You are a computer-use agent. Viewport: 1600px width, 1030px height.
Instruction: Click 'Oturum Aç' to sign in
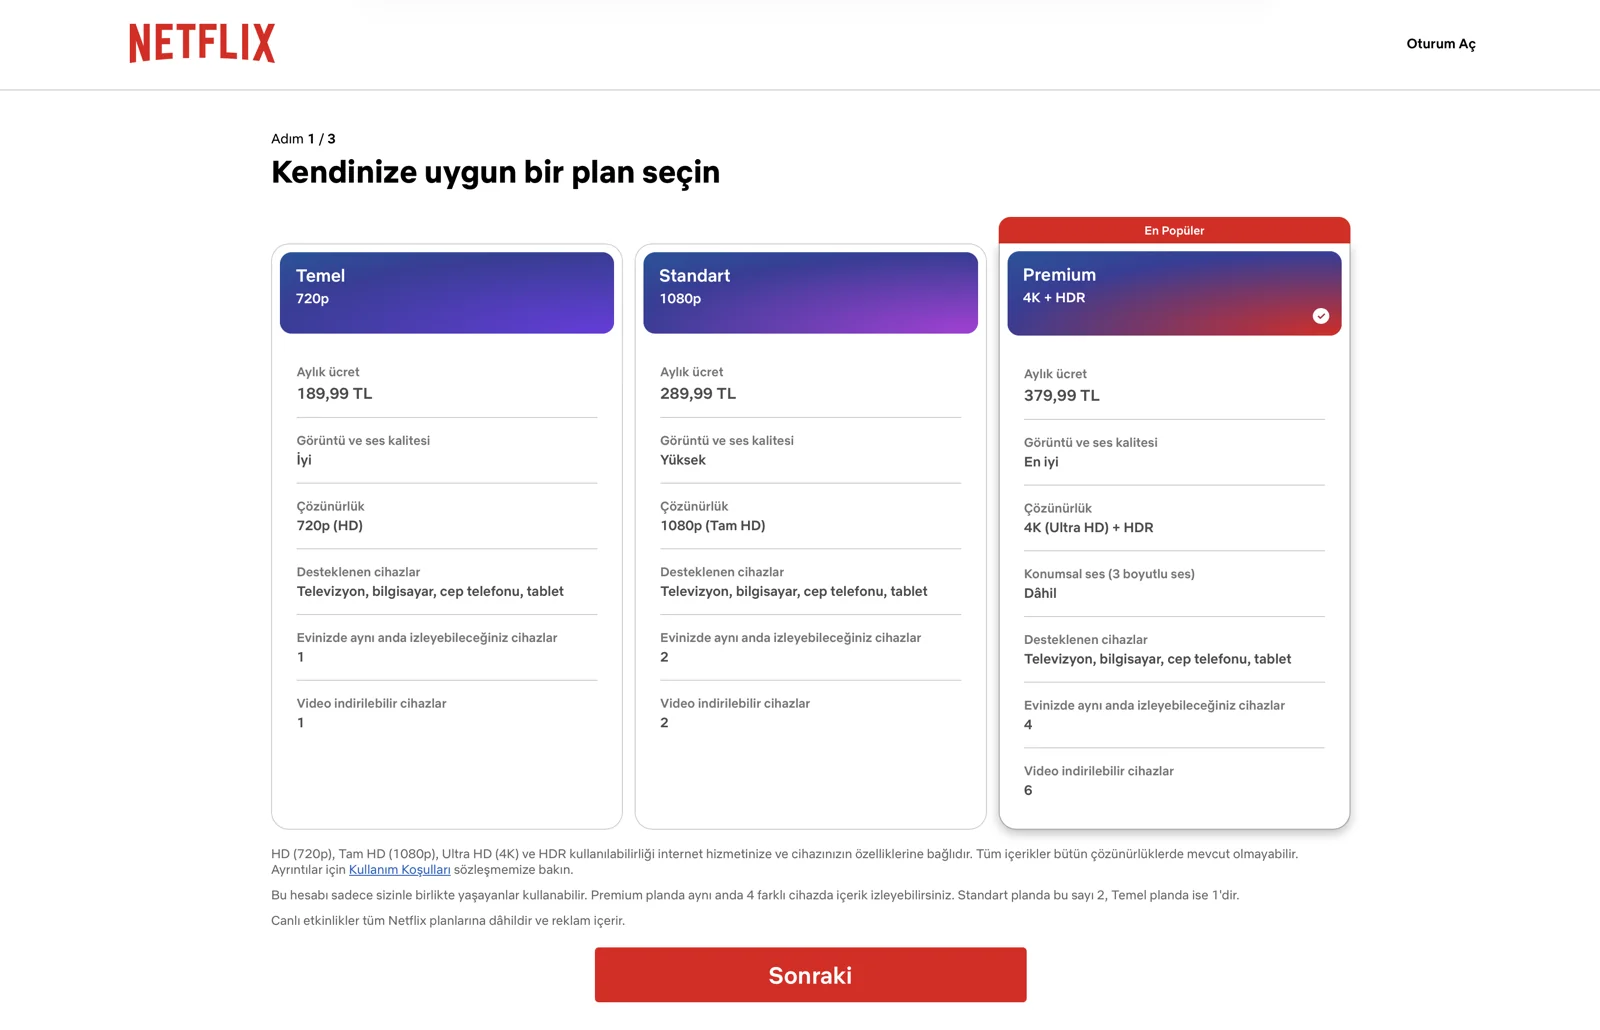click(x=1441, y=43)
